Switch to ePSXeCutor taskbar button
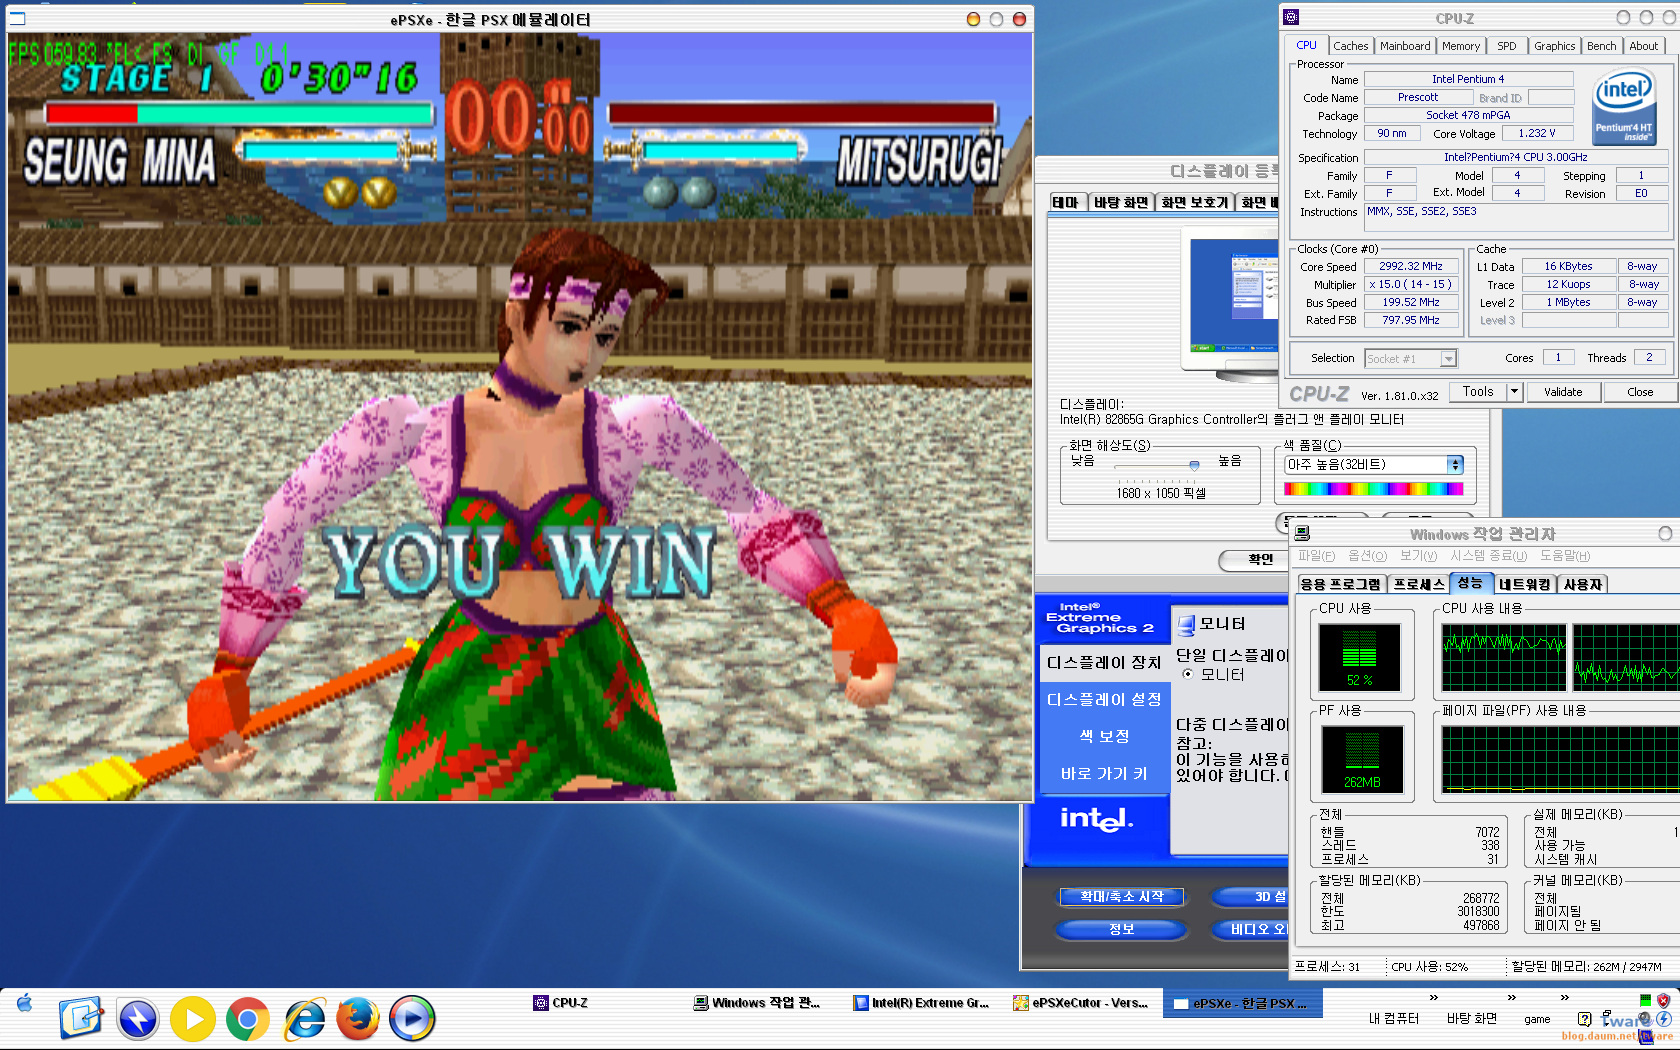1680x1050 pixels. coord(1082,1003)
